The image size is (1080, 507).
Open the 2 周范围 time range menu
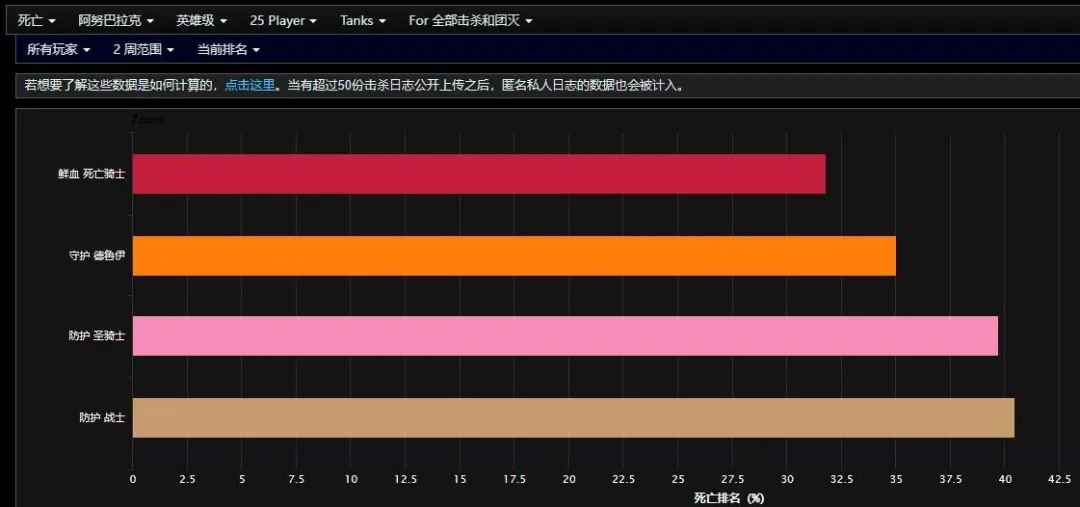click(143, 50)
